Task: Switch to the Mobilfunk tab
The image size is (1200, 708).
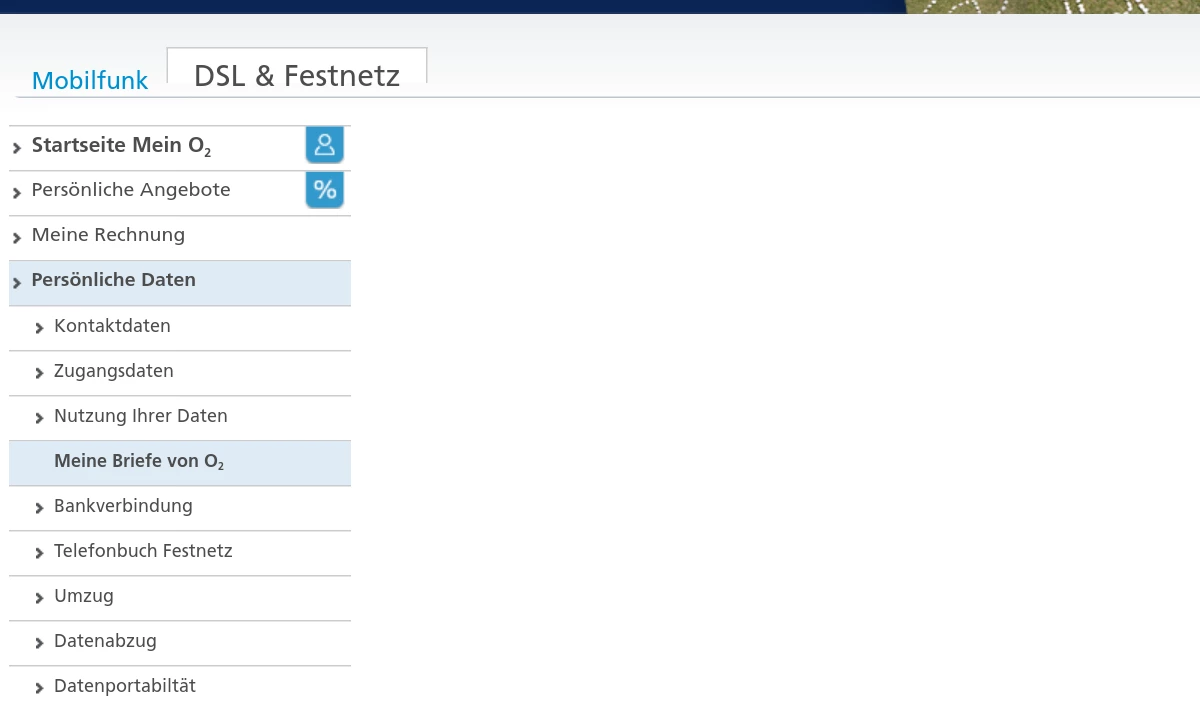Action: click(x=90, y=80)
